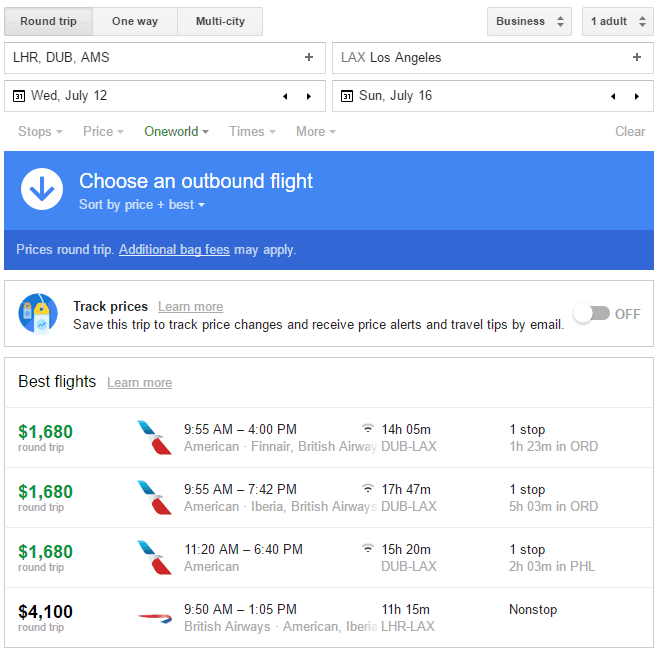659x653 pixels.
Task: Select the $1,680 flight via ORD 14h 05m
Action: click(329, 437)
